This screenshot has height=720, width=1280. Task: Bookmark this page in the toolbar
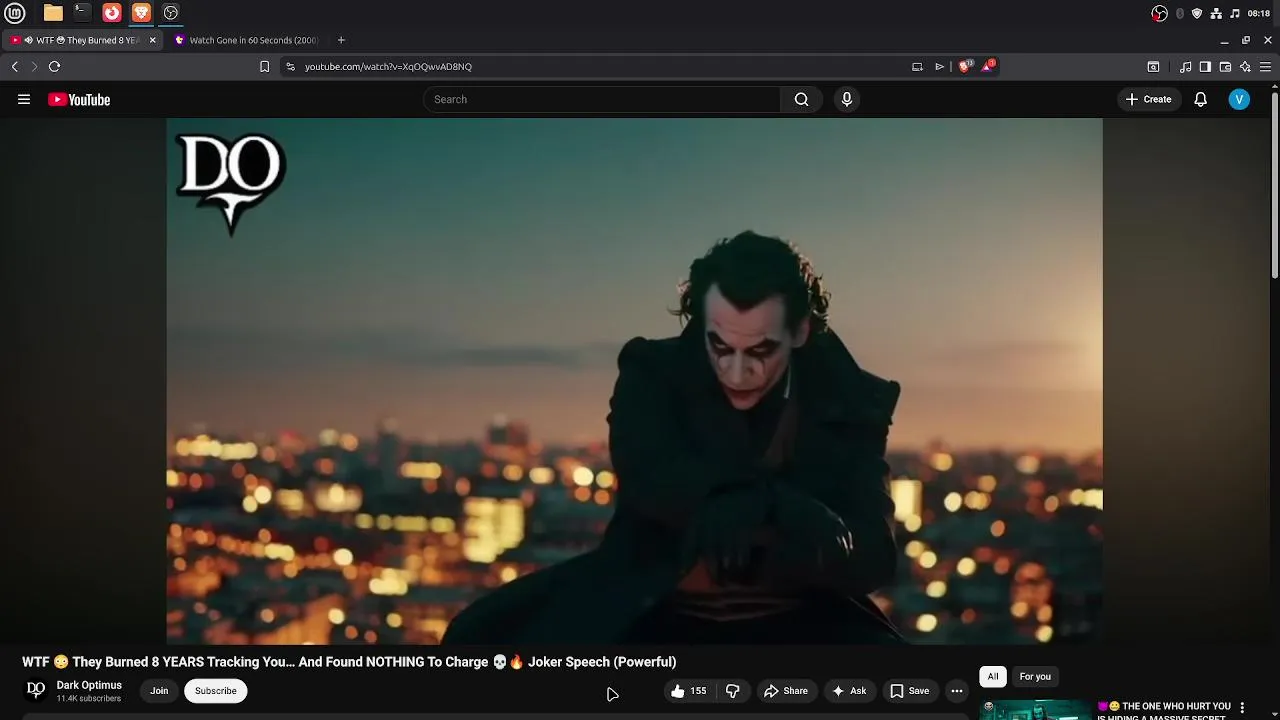pyautogui.click(x=264, y=66)
